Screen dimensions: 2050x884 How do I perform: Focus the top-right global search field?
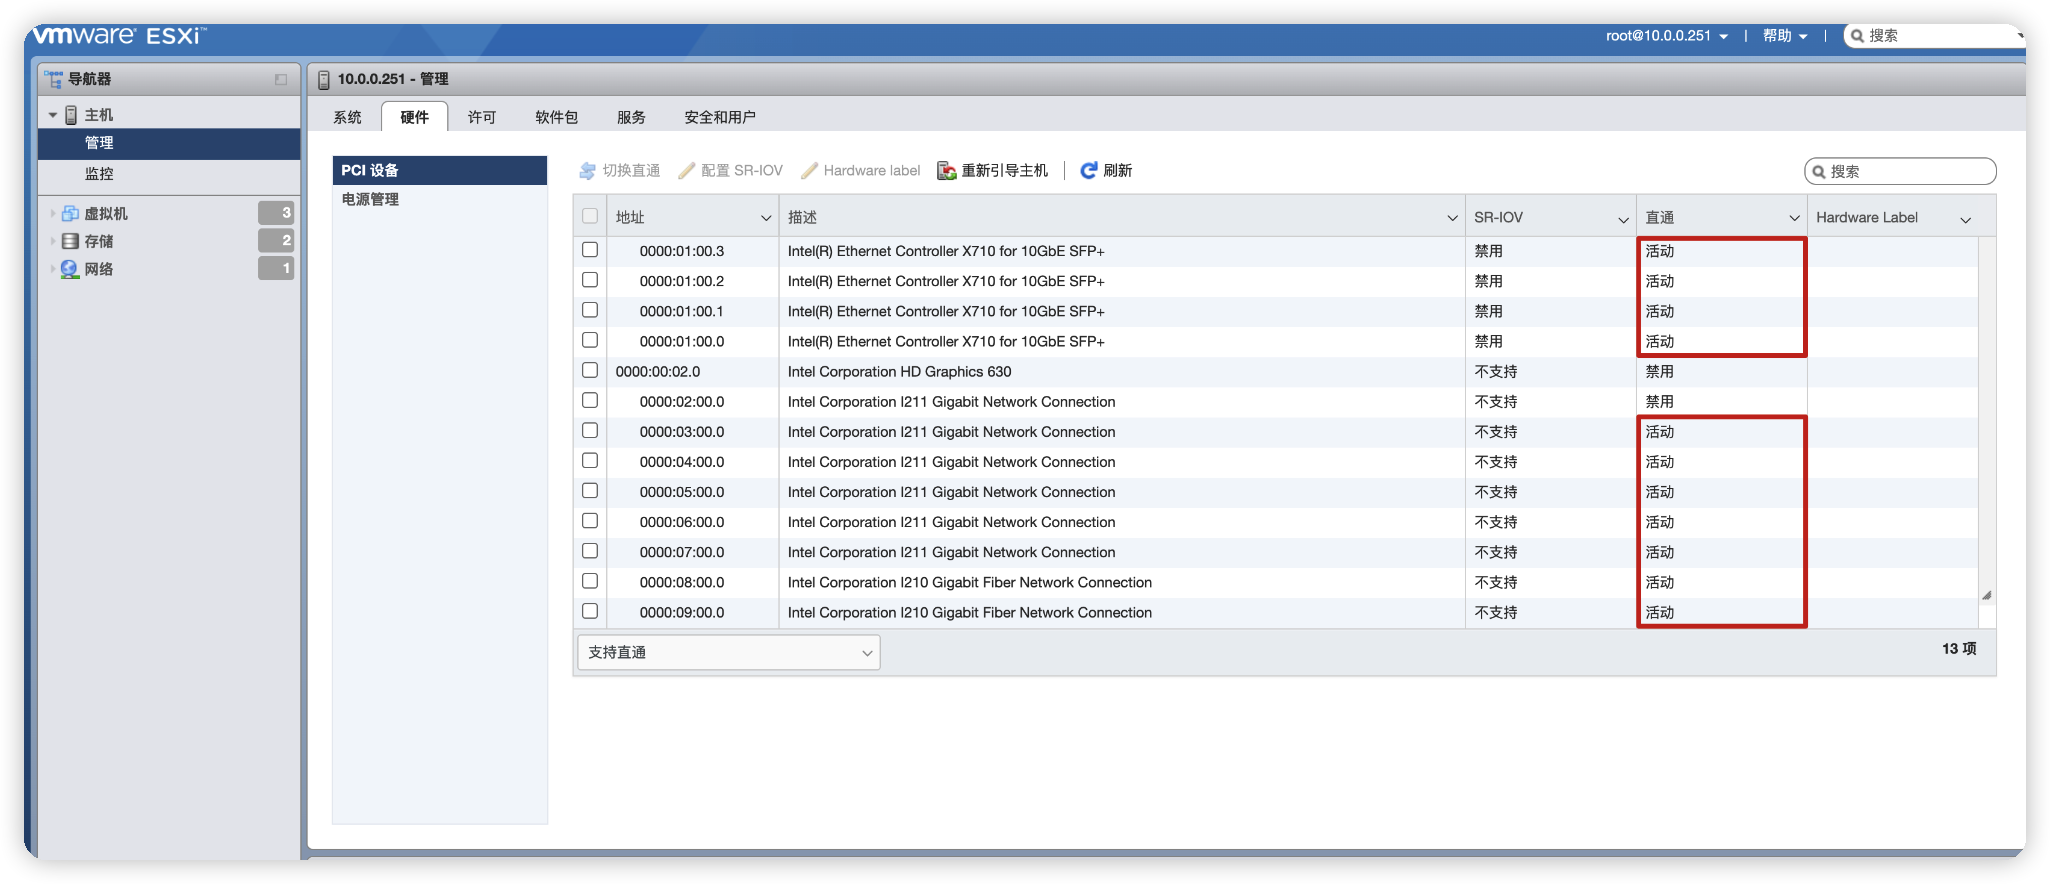point(1935,36)
